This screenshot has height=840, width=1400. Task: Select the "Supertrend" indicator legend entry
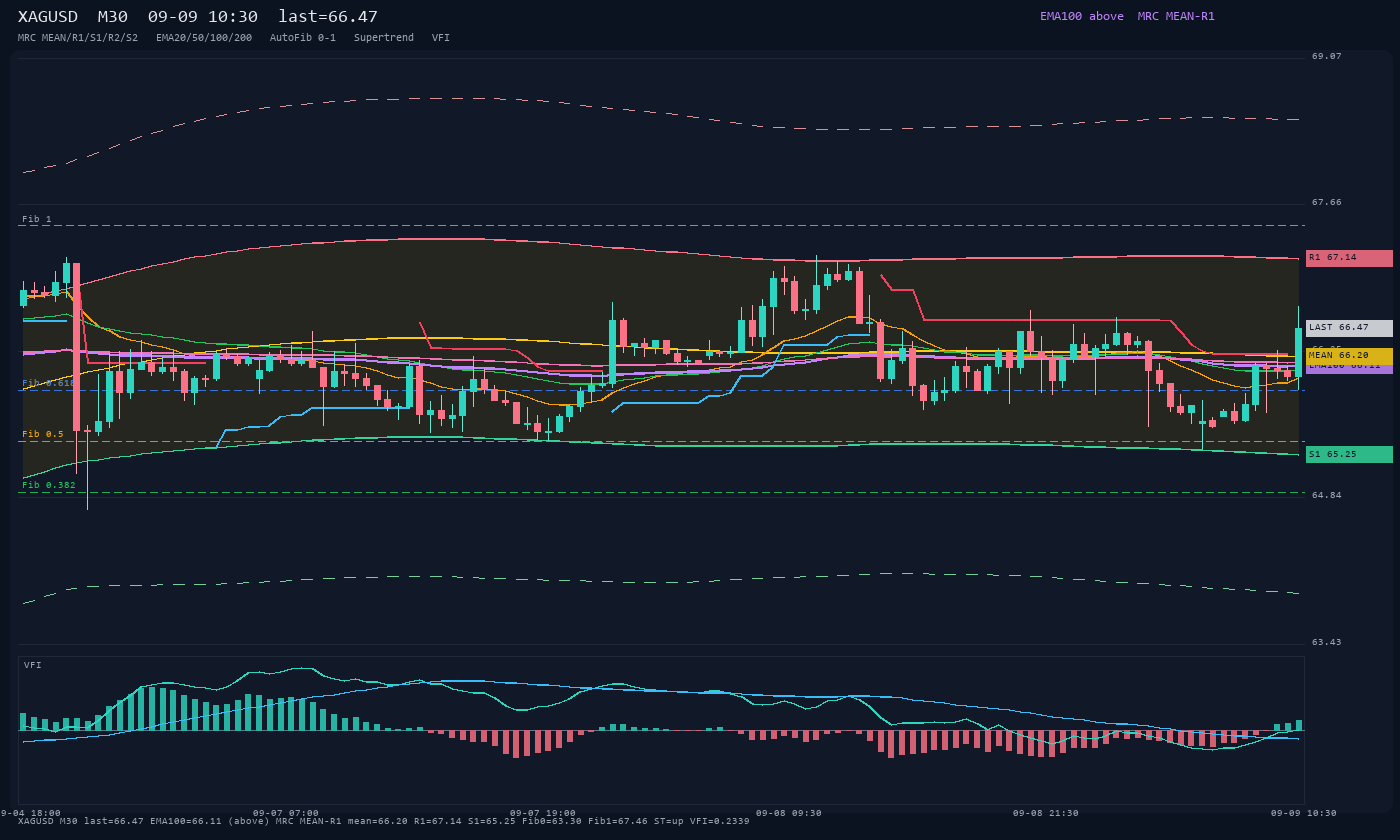tap(384, 38)
